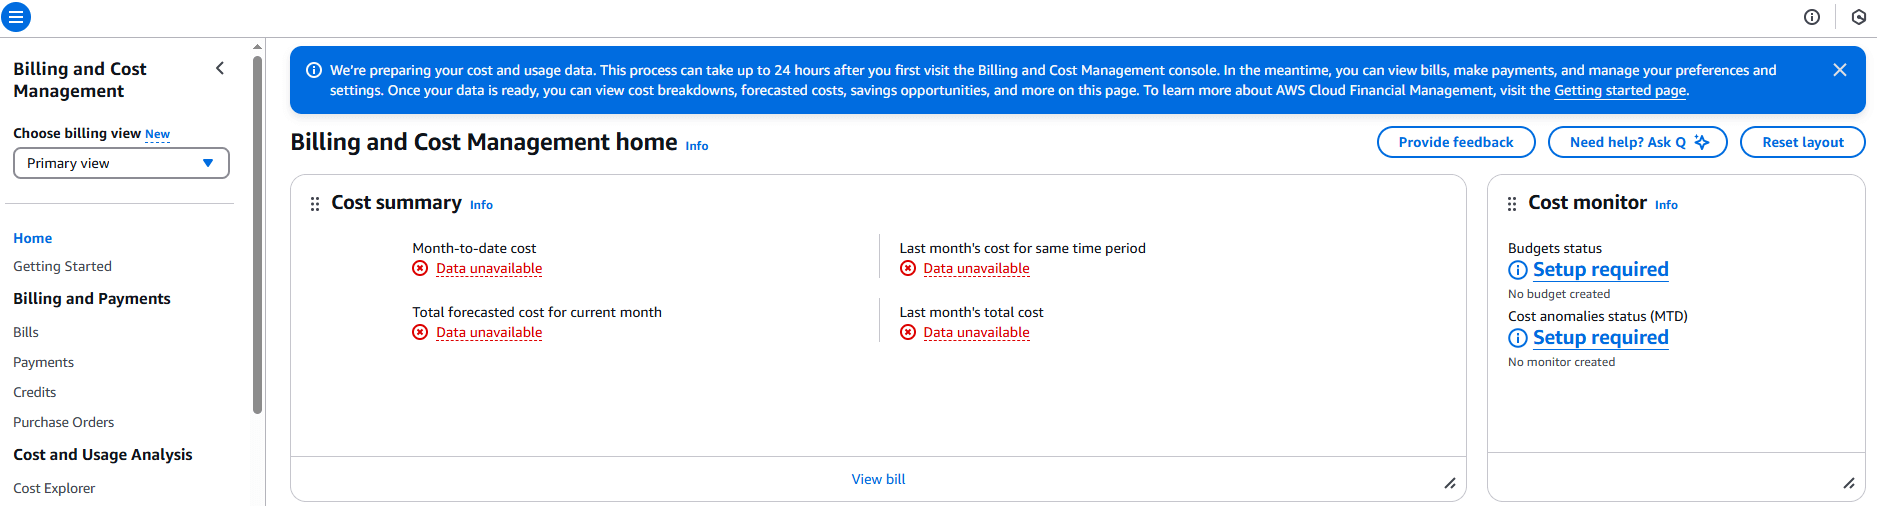The image size is (1877, 506).
Task: Open the hamburger navigation menu
Action: pyautogui.click(x=16, y=17)
